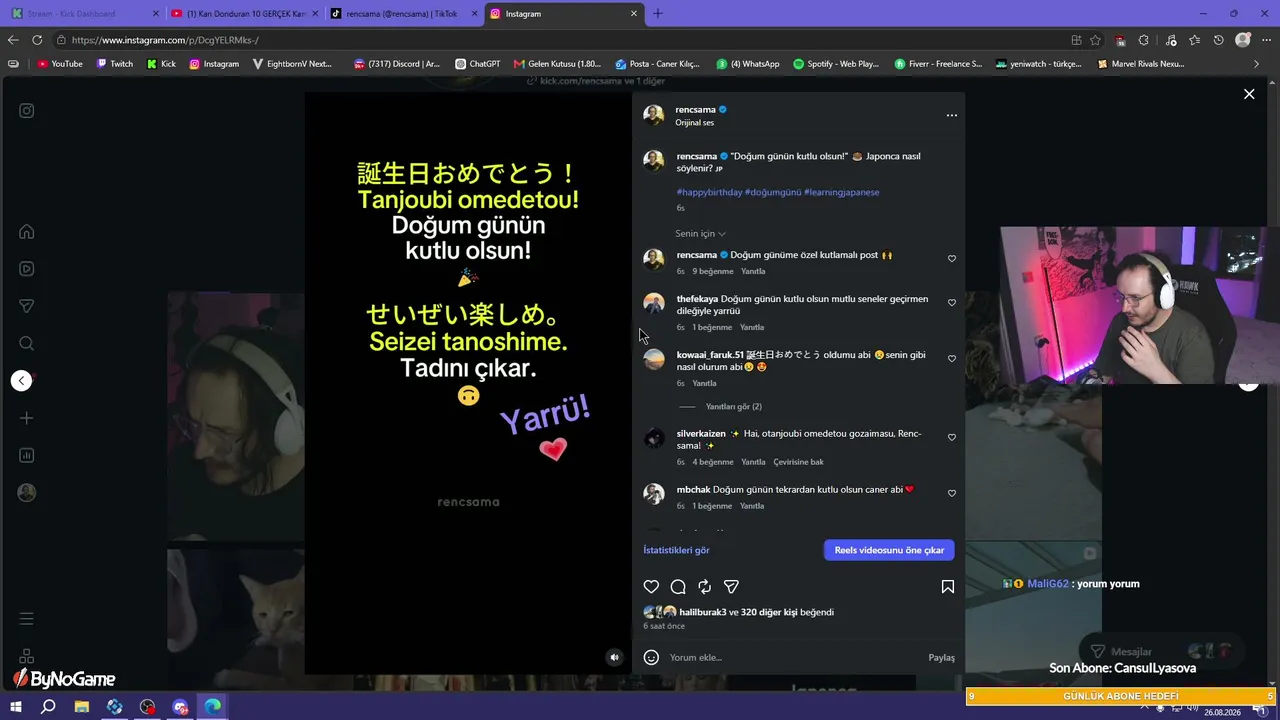Switch to the 'Stream - Kick Dashboard' tab
This screenshot has height=720, width=1280.
click(x=86, y=14)
